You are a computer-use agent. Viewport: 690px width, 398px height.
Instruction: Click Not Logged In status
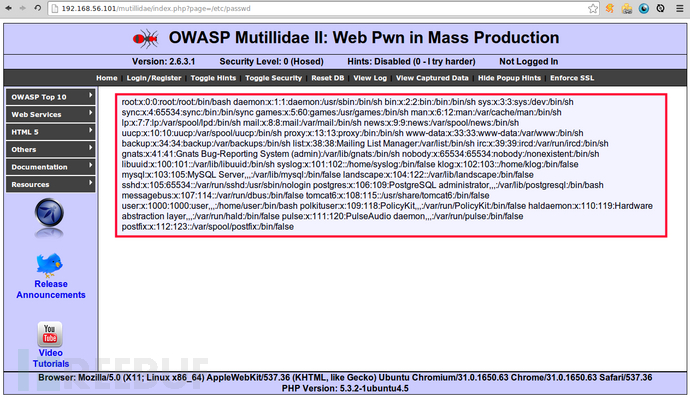tap(529, 62)
